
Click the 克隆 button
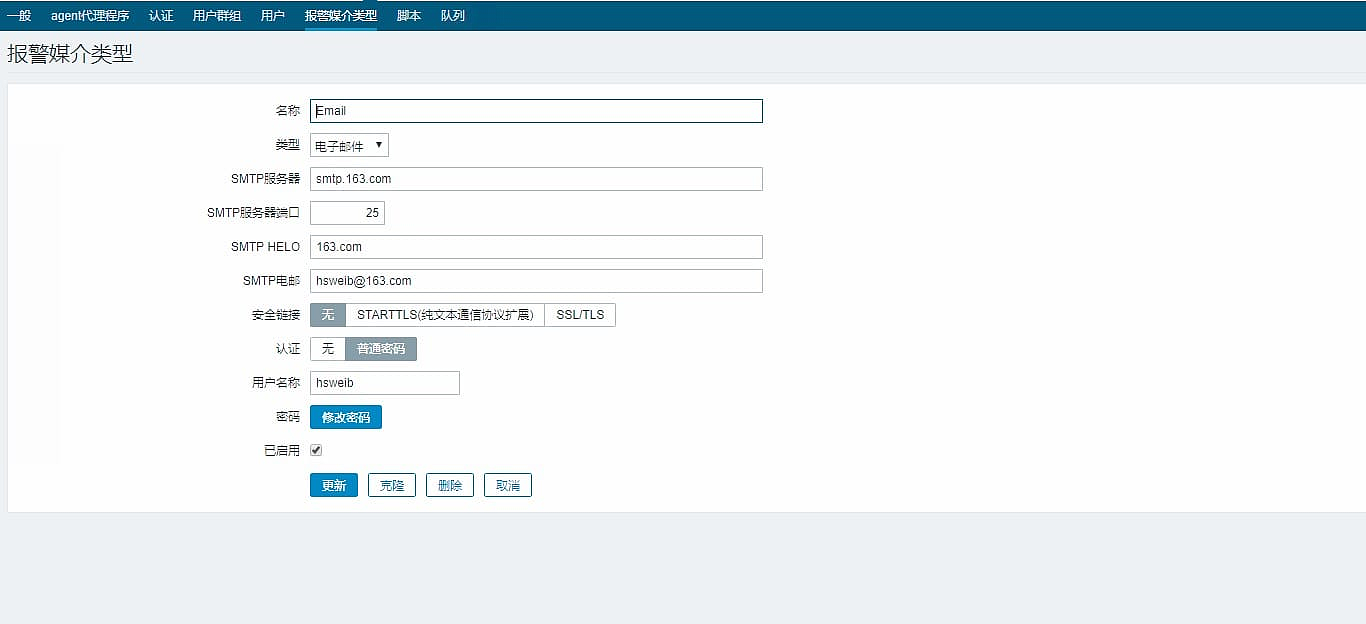(x=392, y=485)
